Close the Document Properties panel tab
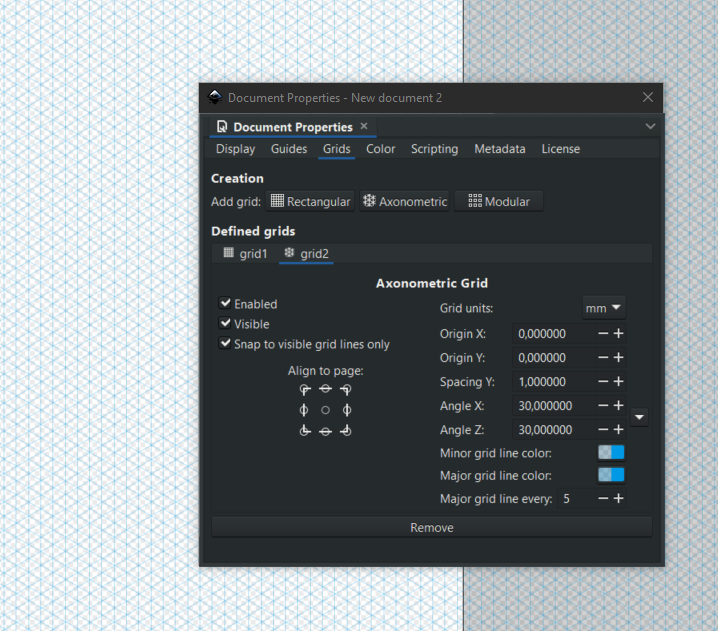The height and width of the screenshot is (631, 718). [364, 126]
